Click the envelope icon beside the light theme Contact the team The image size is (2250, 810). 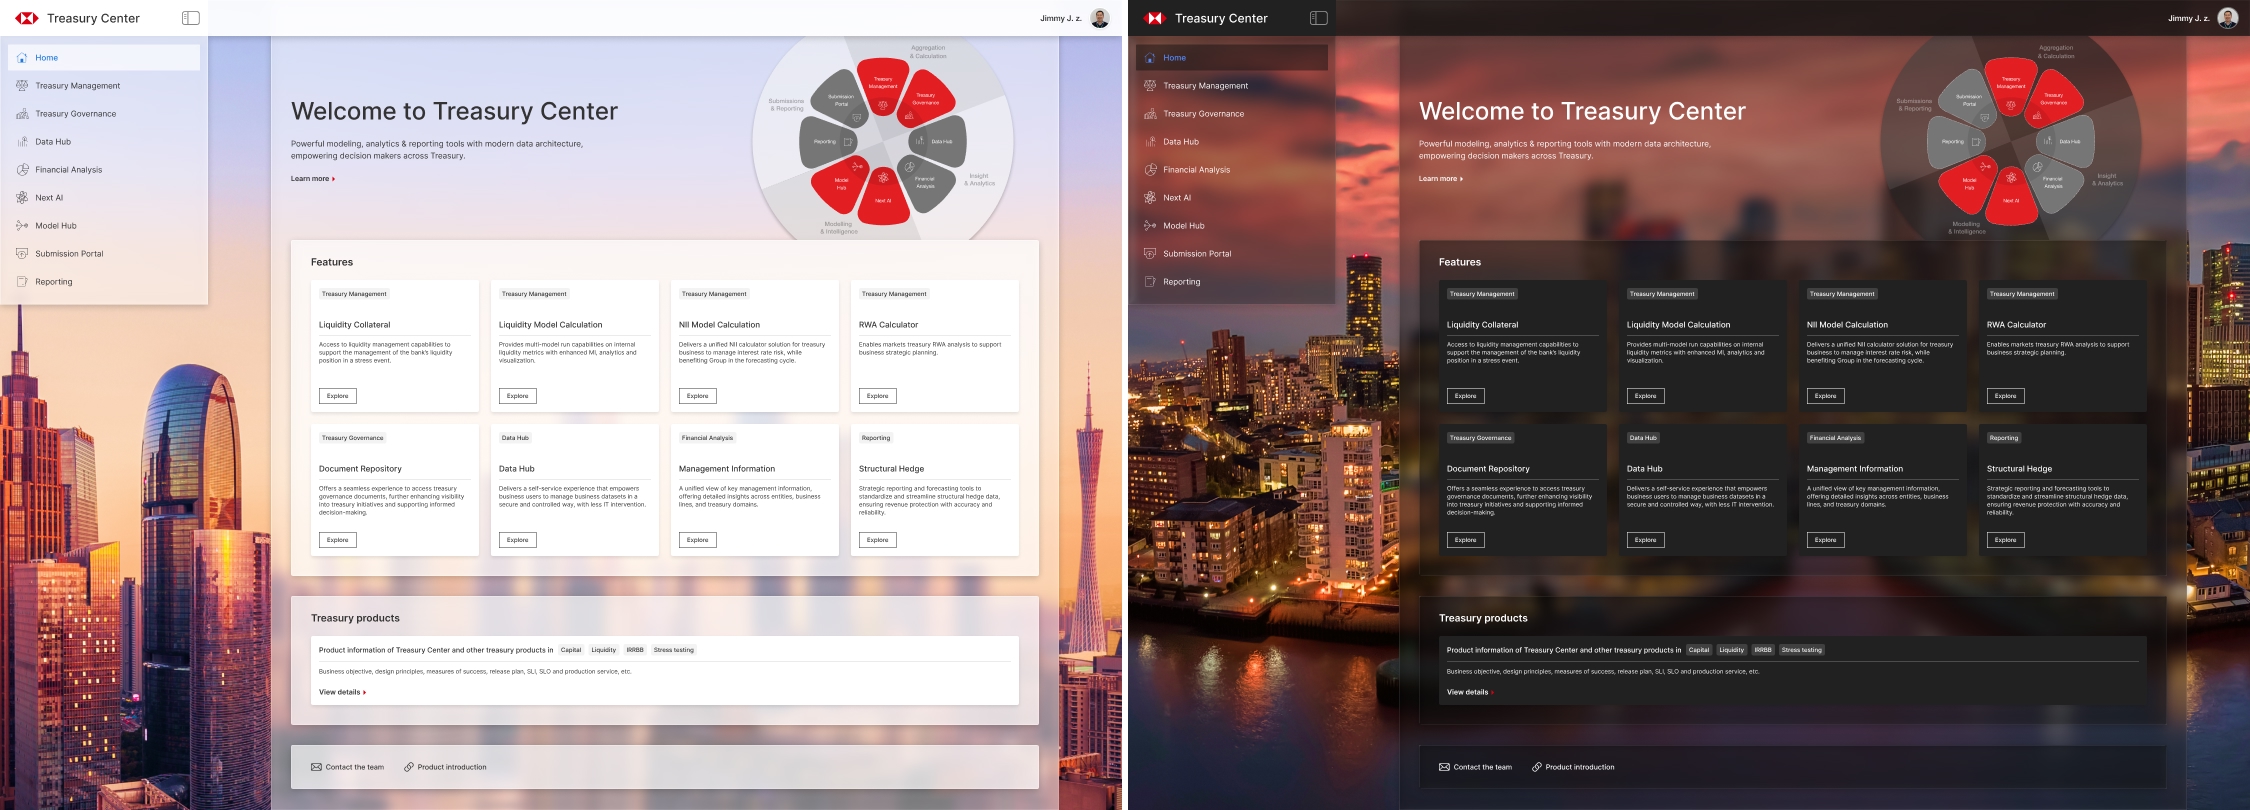316,767
